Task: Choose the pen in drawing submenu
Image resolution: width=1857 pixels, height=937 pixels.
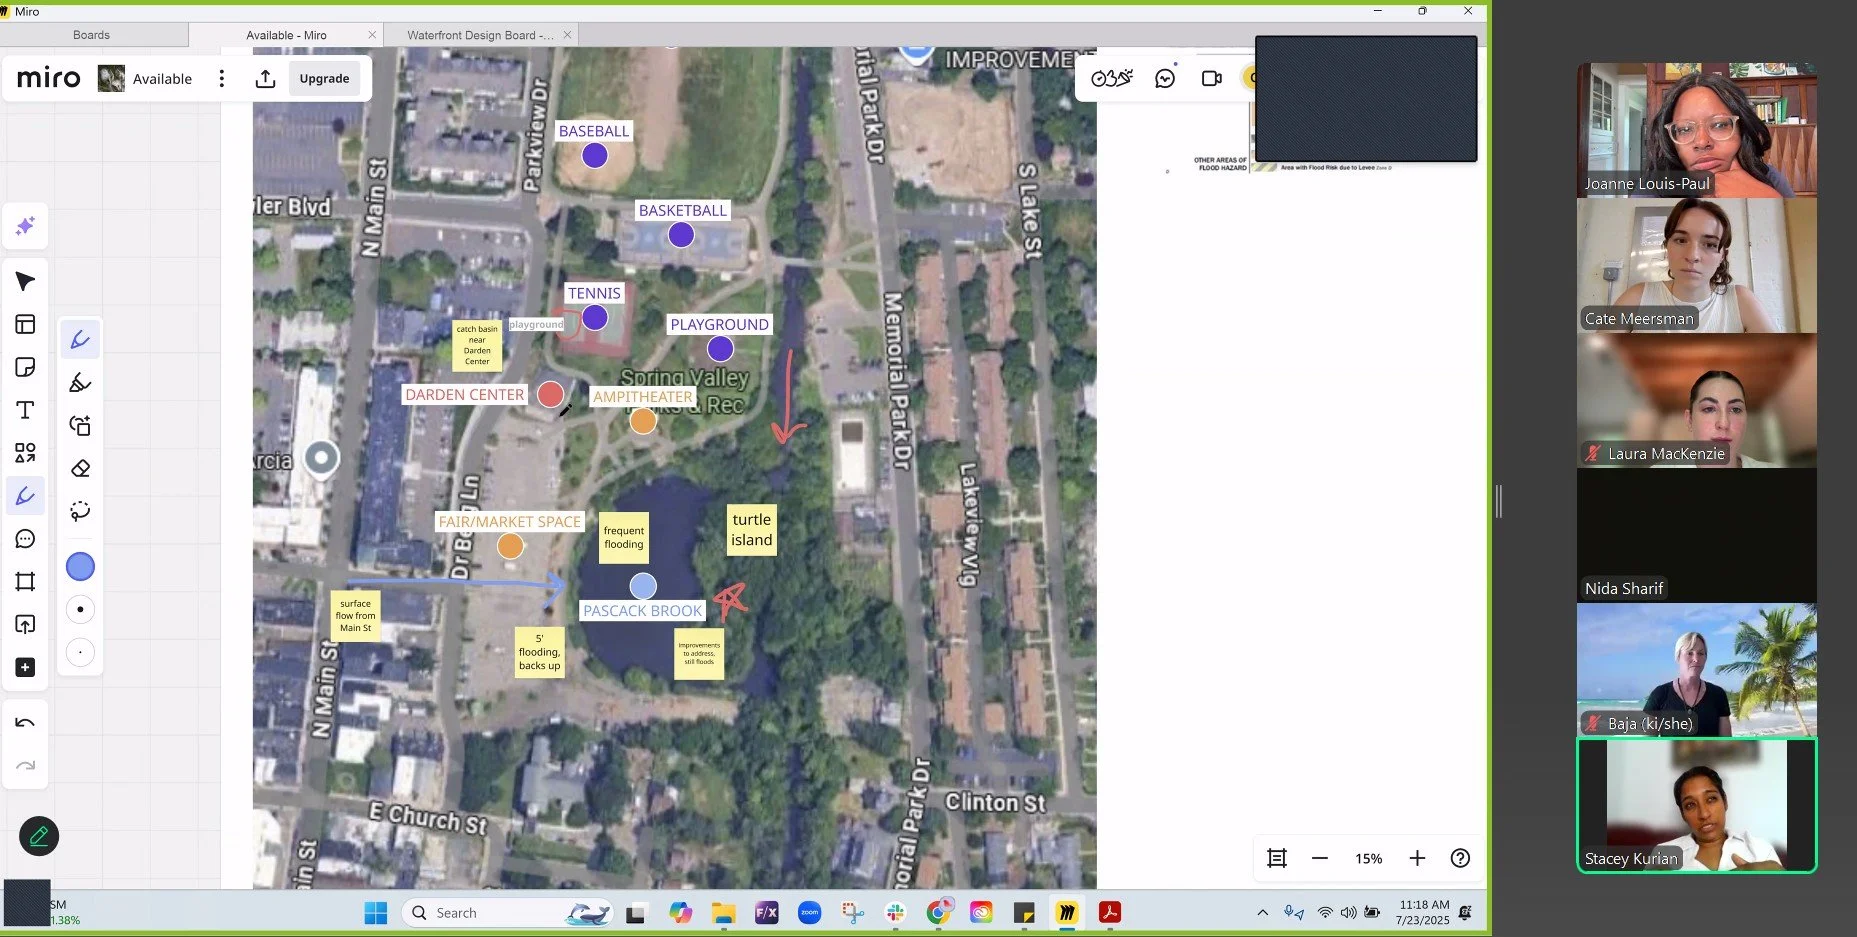Action: click(x=80, y=340)
